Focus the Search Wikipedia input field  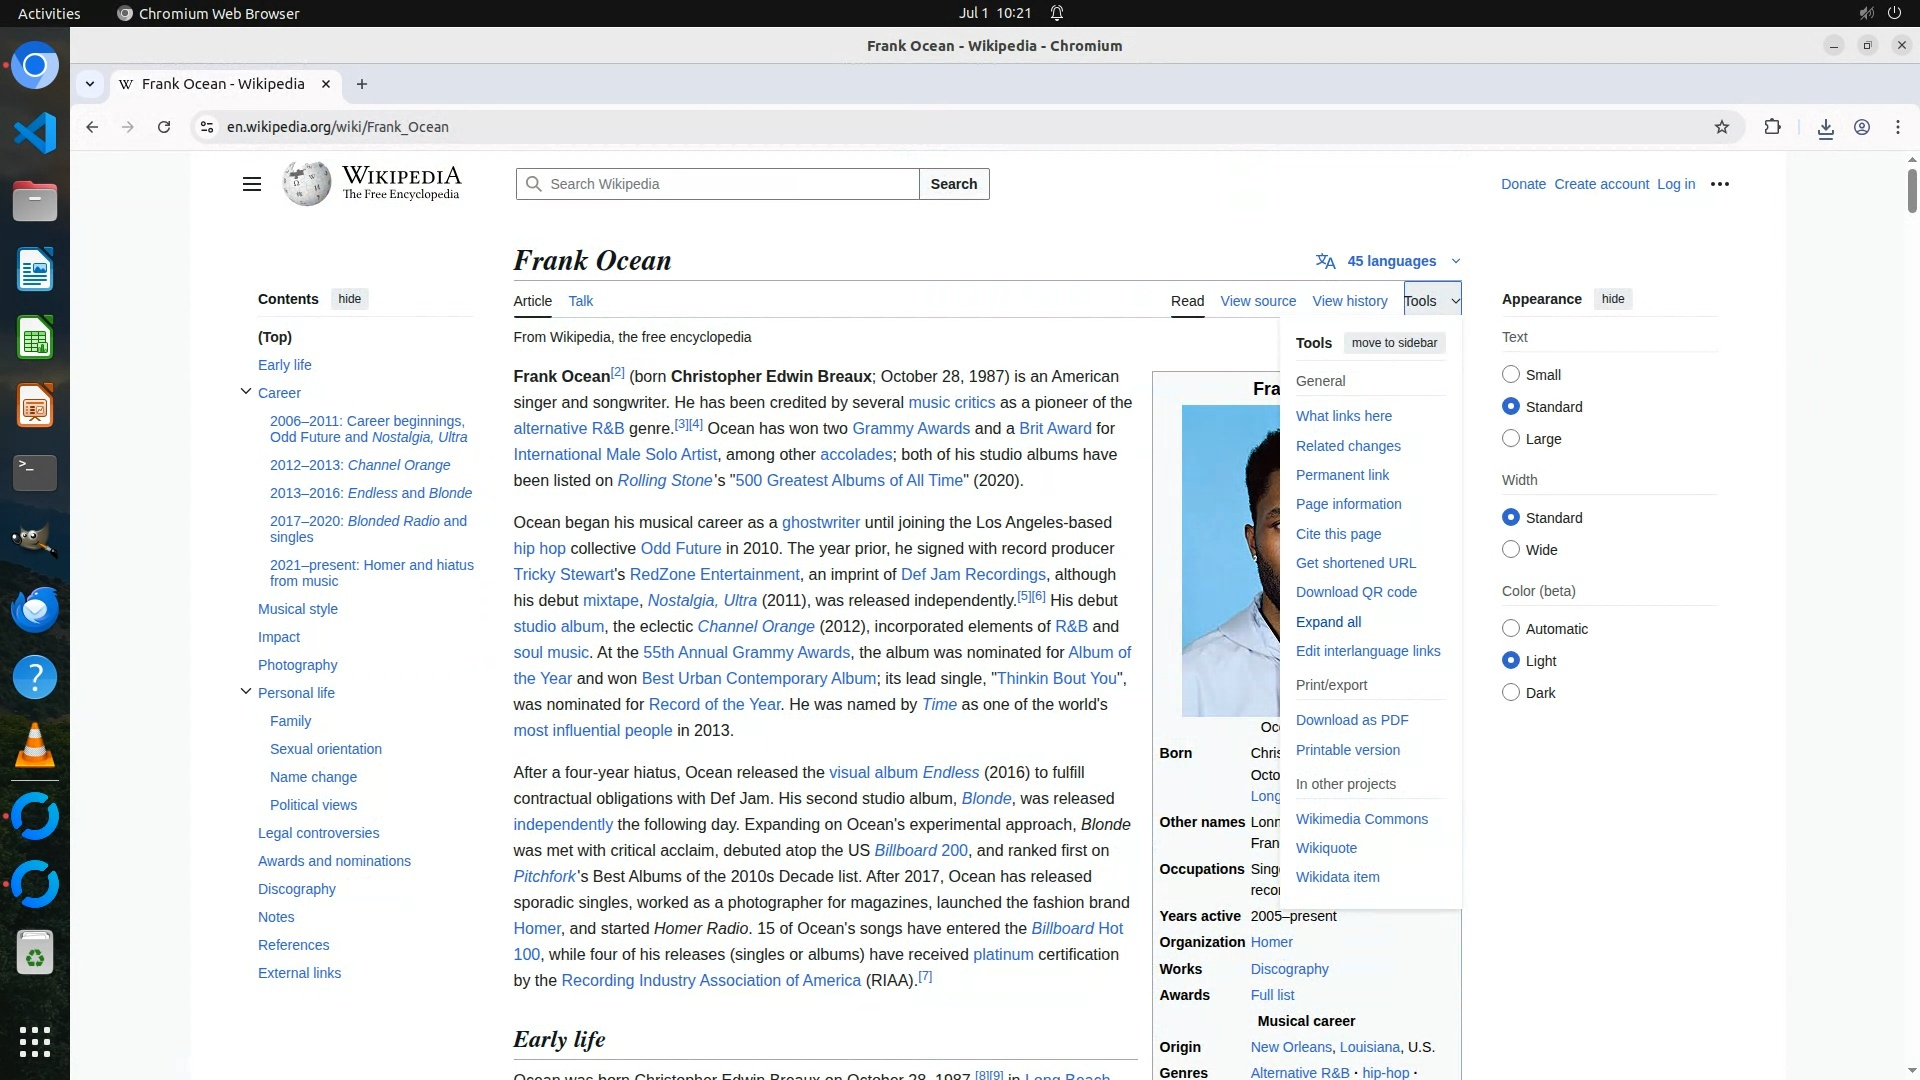[730, 184]
